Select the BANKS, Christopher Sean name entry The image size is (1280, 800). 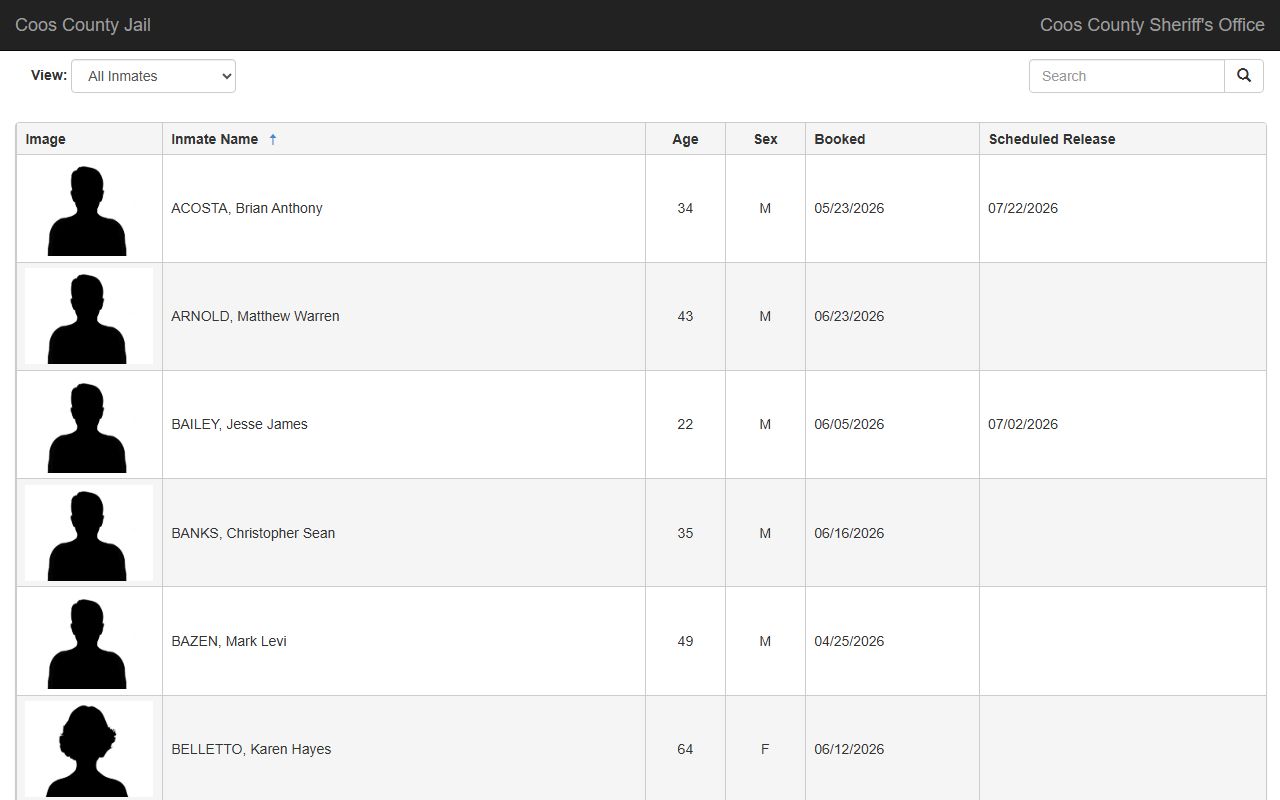tap(253, 533)
